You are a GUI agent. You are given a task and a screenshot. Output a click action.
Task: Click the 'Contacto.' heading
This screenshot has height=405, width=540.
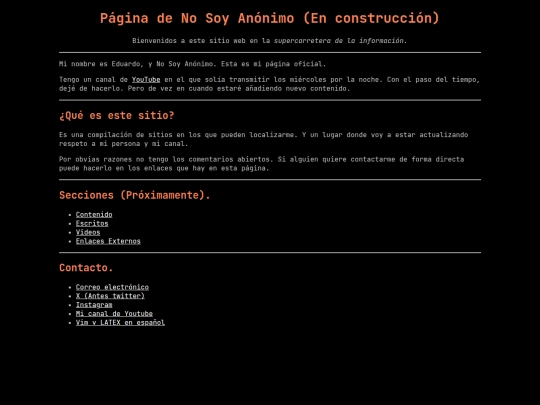(x=86, y=268)
